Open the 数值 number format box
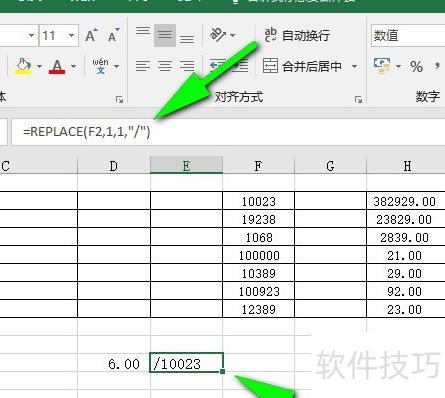Viewport: 445px width, 398px height. (x=408, y=35)
